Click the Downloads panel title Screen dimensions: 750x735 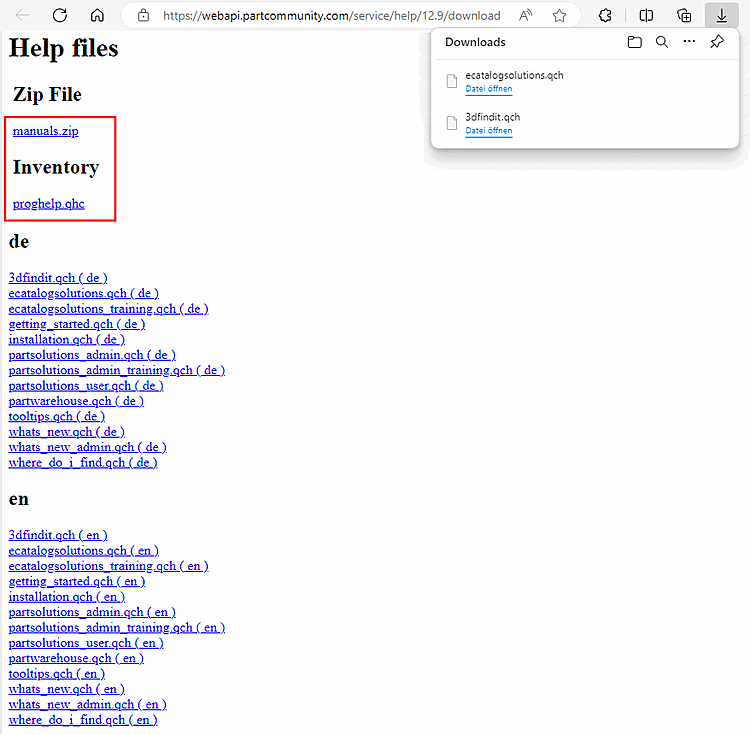[x=475, y=42]
